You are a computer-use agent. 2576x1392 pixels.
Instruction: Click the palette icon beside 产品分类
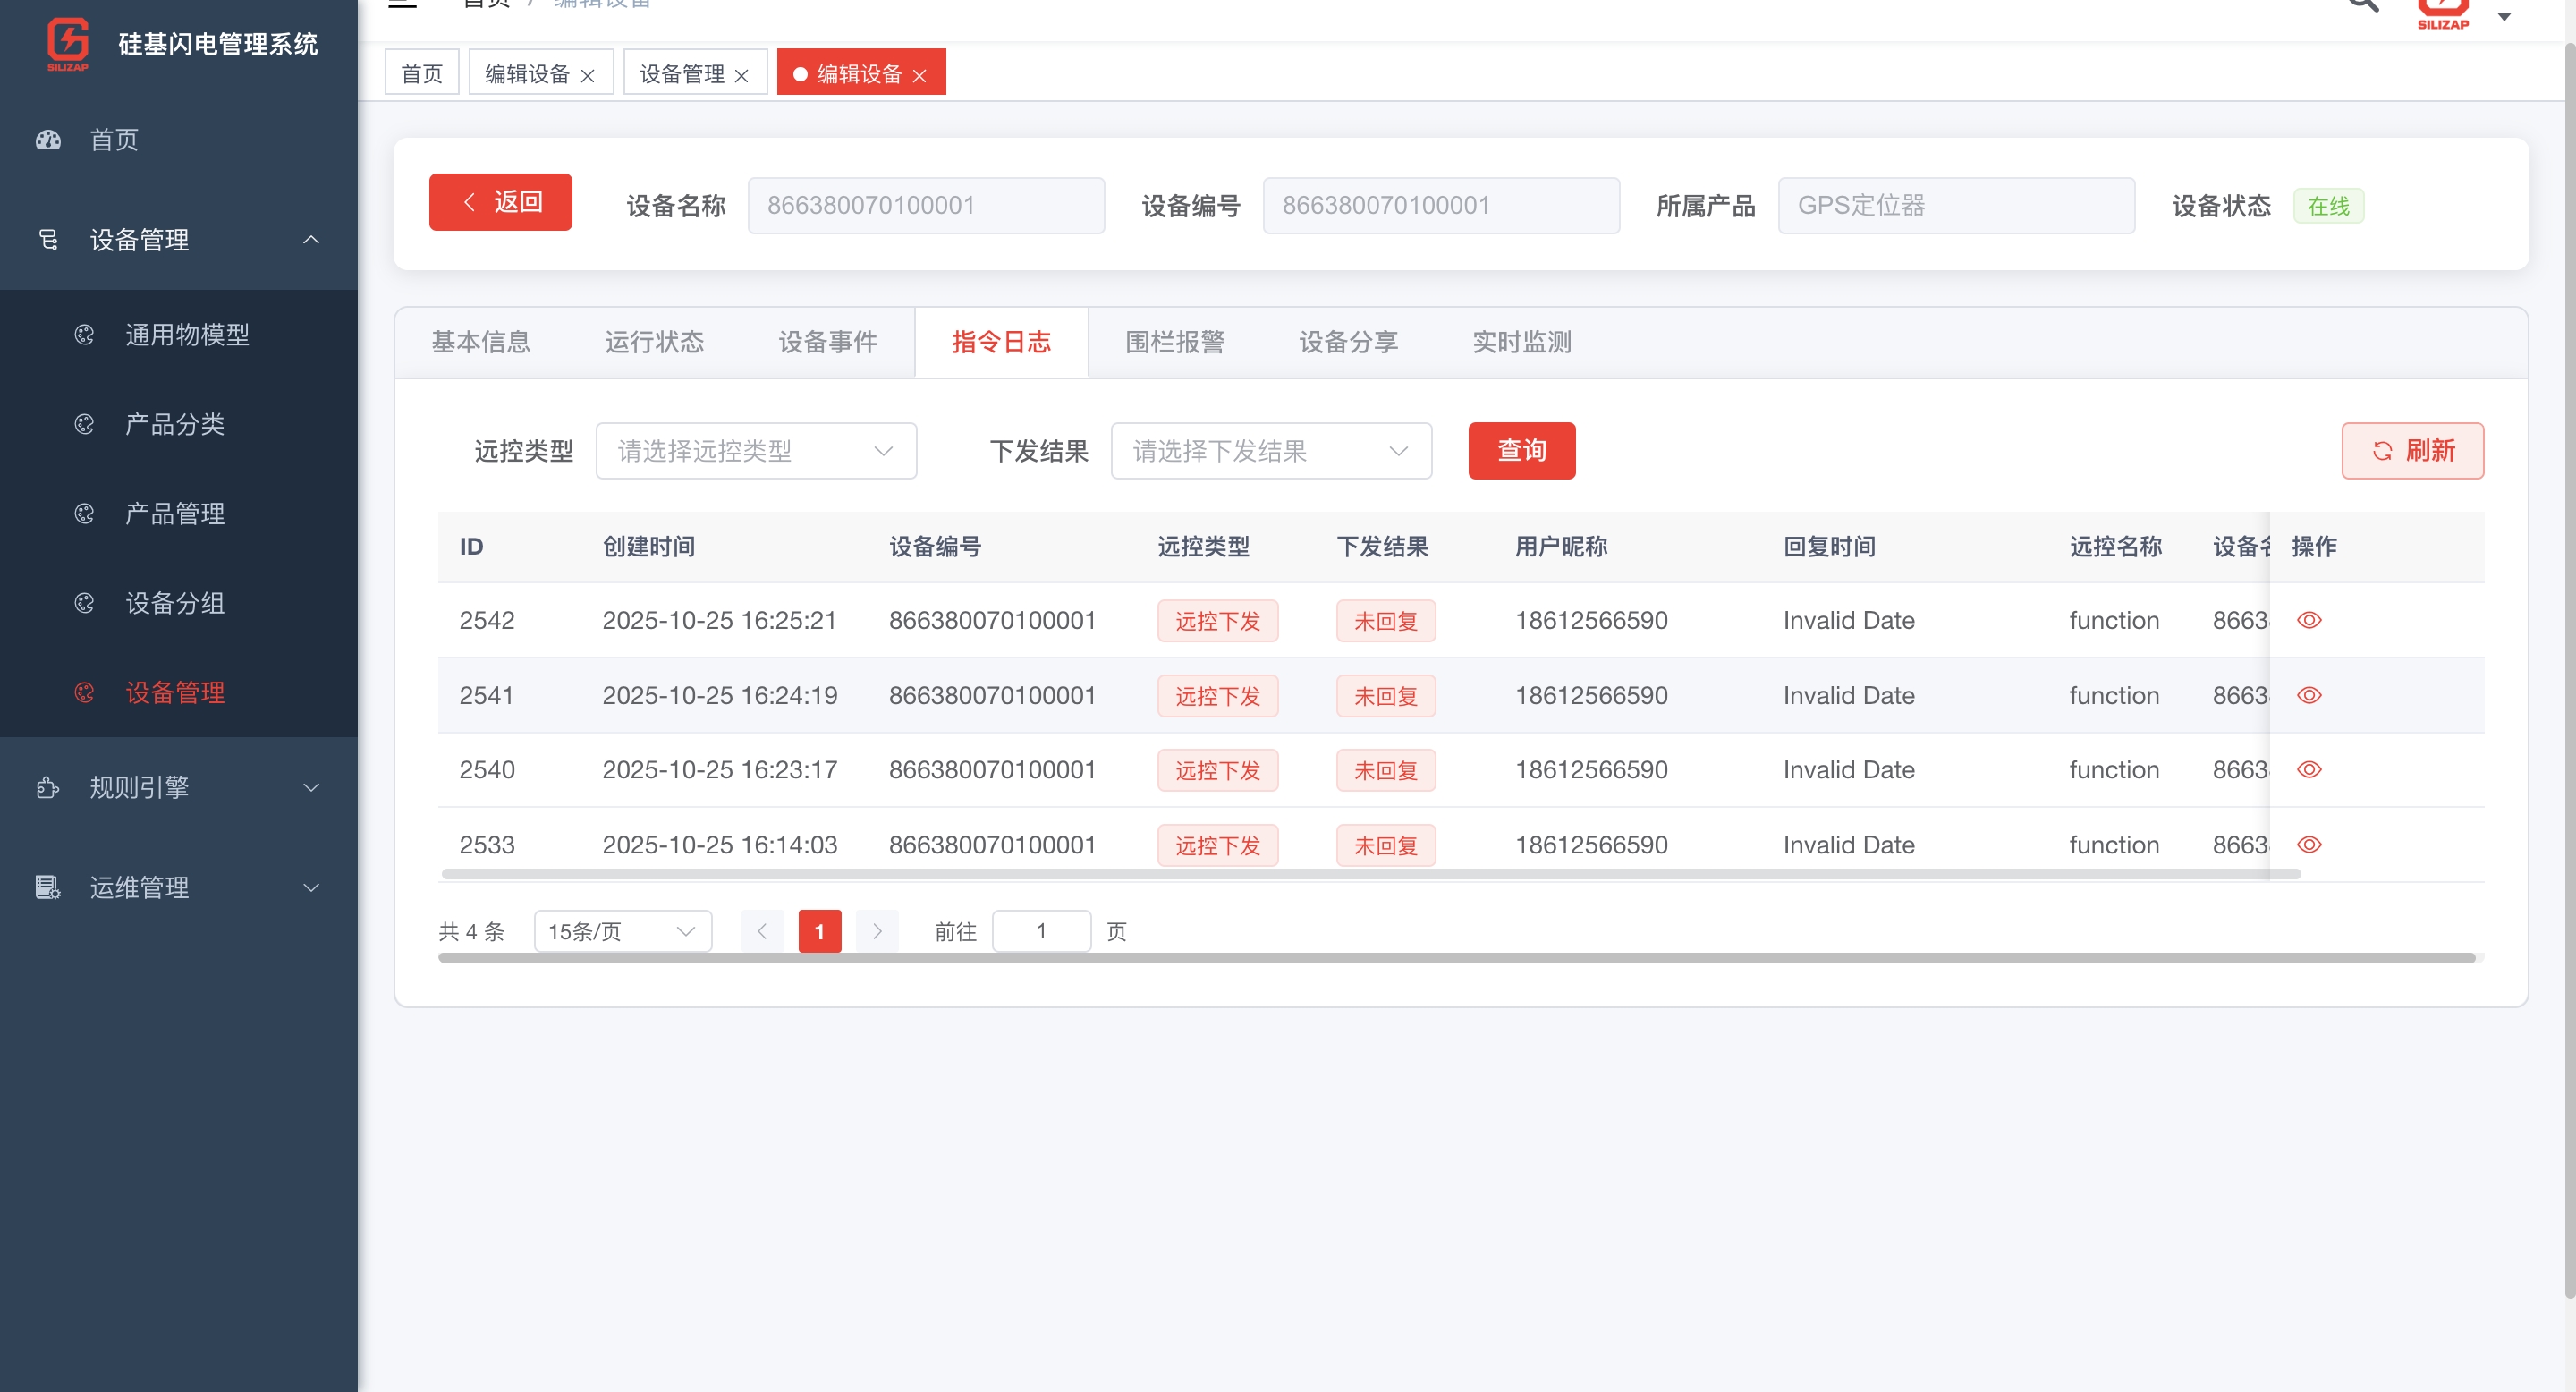pyautogui.click(x=85, y=425)
